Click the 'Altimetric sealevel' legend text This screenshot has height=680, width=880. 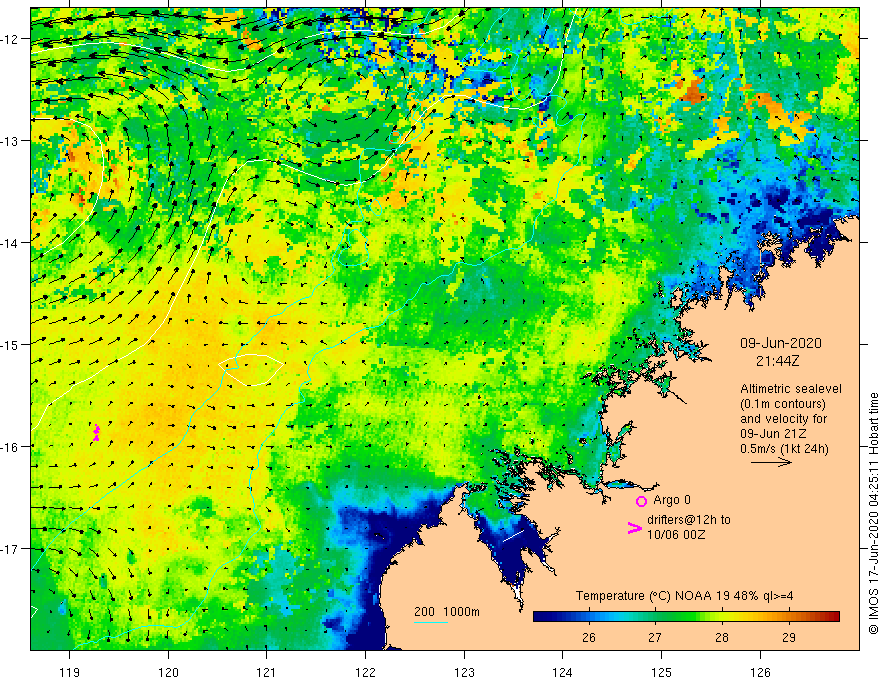click(x=791, y=389)
